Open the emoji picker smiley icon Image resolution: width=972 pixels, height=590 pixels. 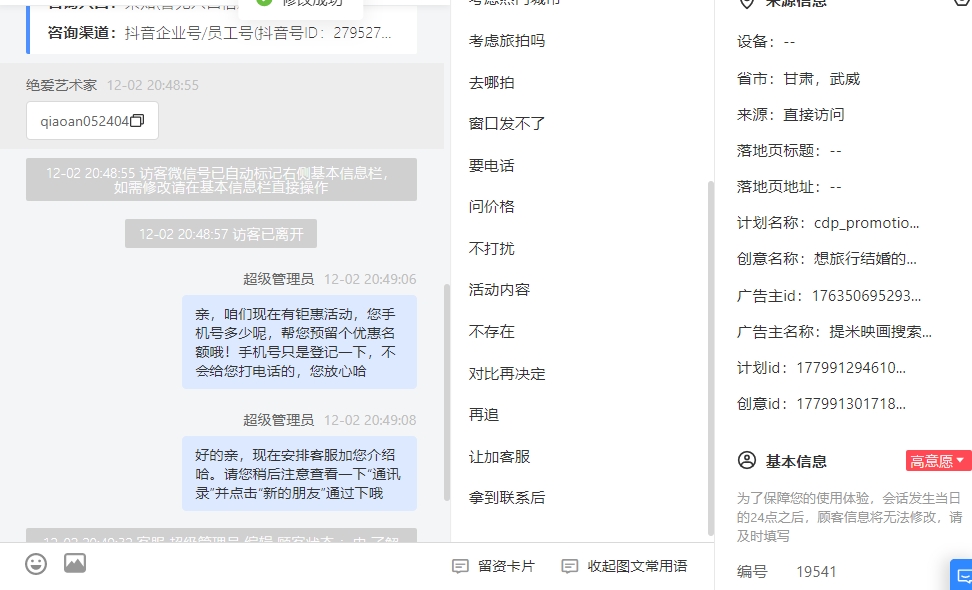(36, 564)
